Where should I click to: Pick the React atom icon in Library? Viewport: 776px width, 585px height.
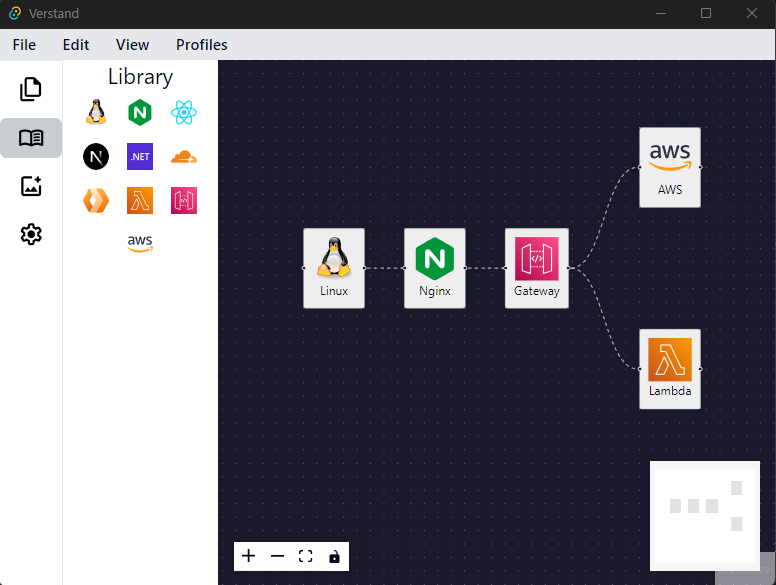(184, 112)
